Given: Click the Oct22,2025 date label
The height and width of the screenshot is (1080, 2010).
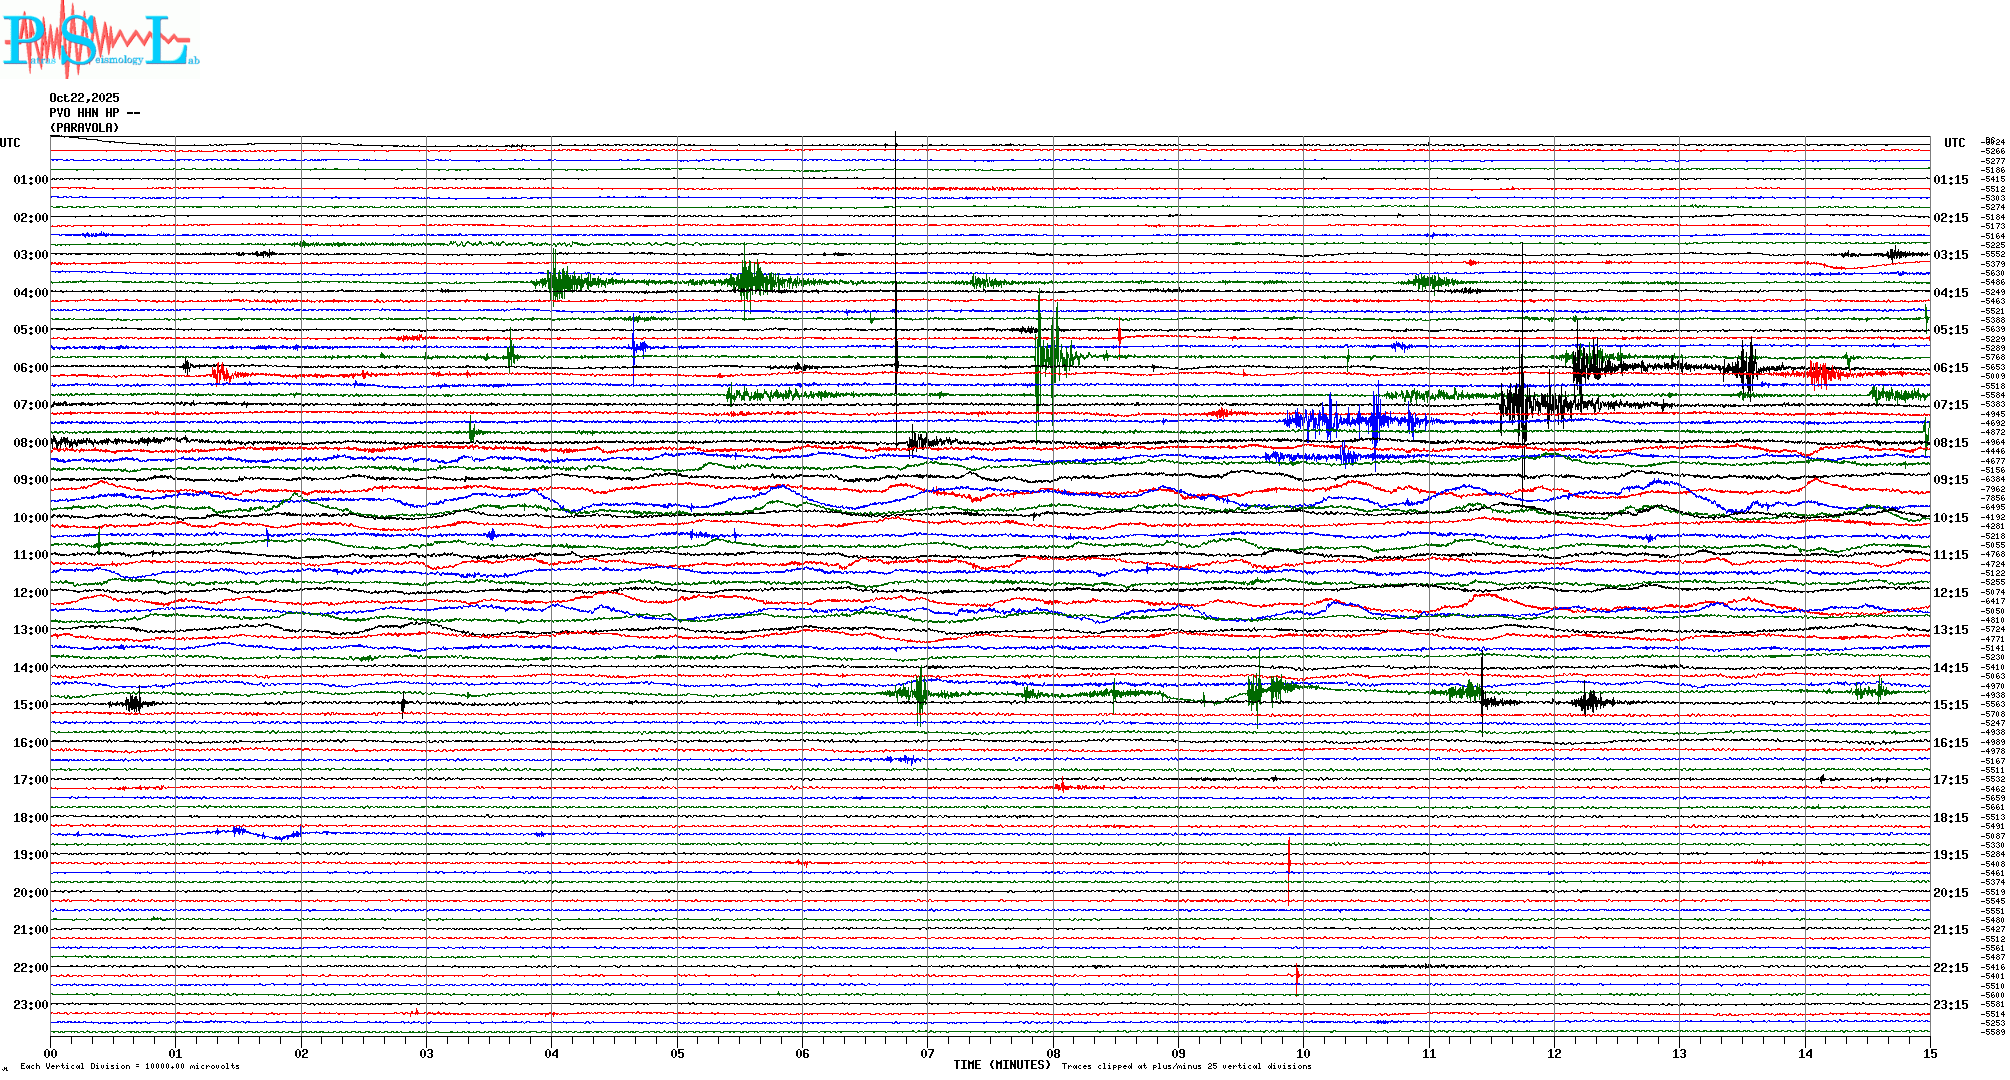Looking at the screenshot, I should [x=84, y=98].
